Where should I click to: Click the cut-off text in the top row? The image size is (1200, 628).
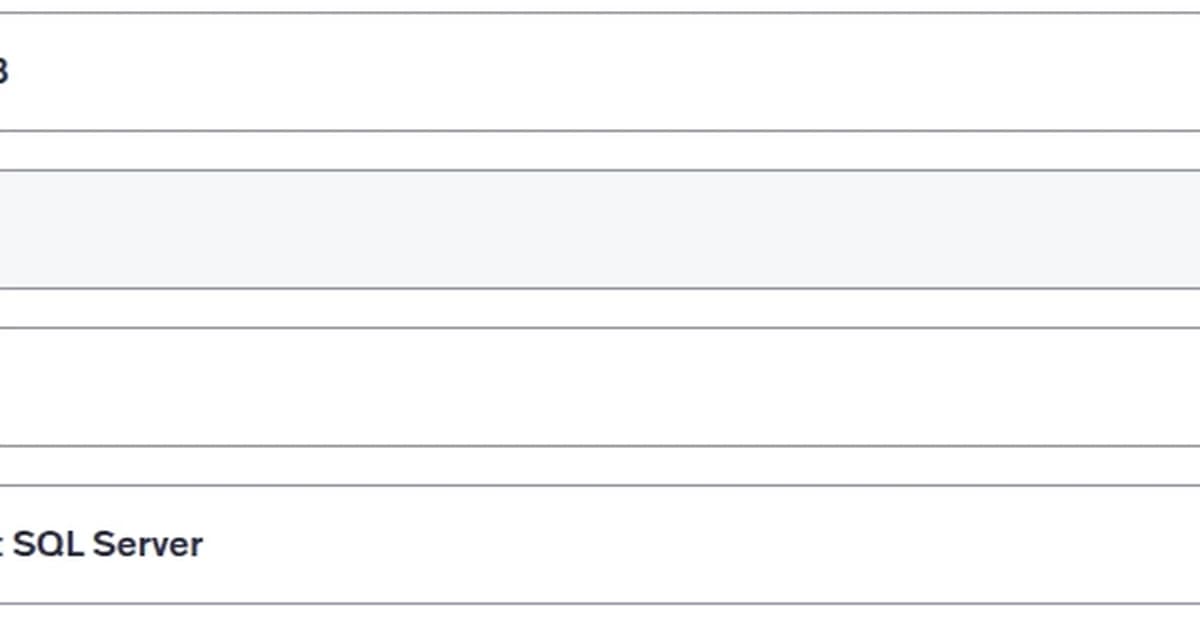pos(3,72)
